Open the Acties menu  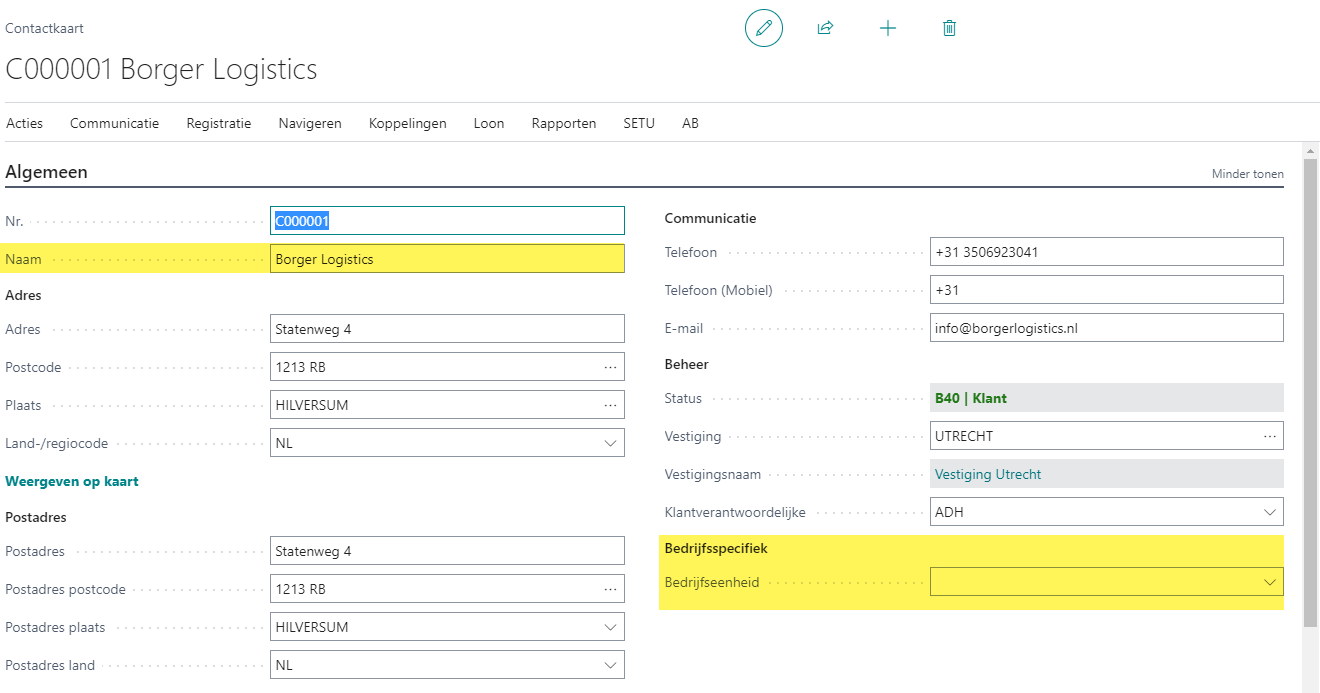tap(24, 123)
